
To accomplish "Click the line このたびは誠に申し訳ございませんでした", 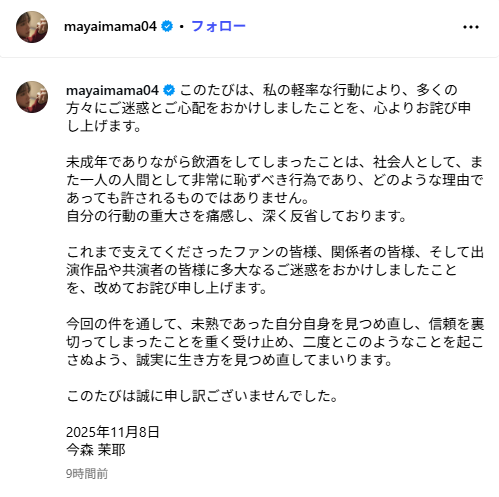I will (203, 396).
